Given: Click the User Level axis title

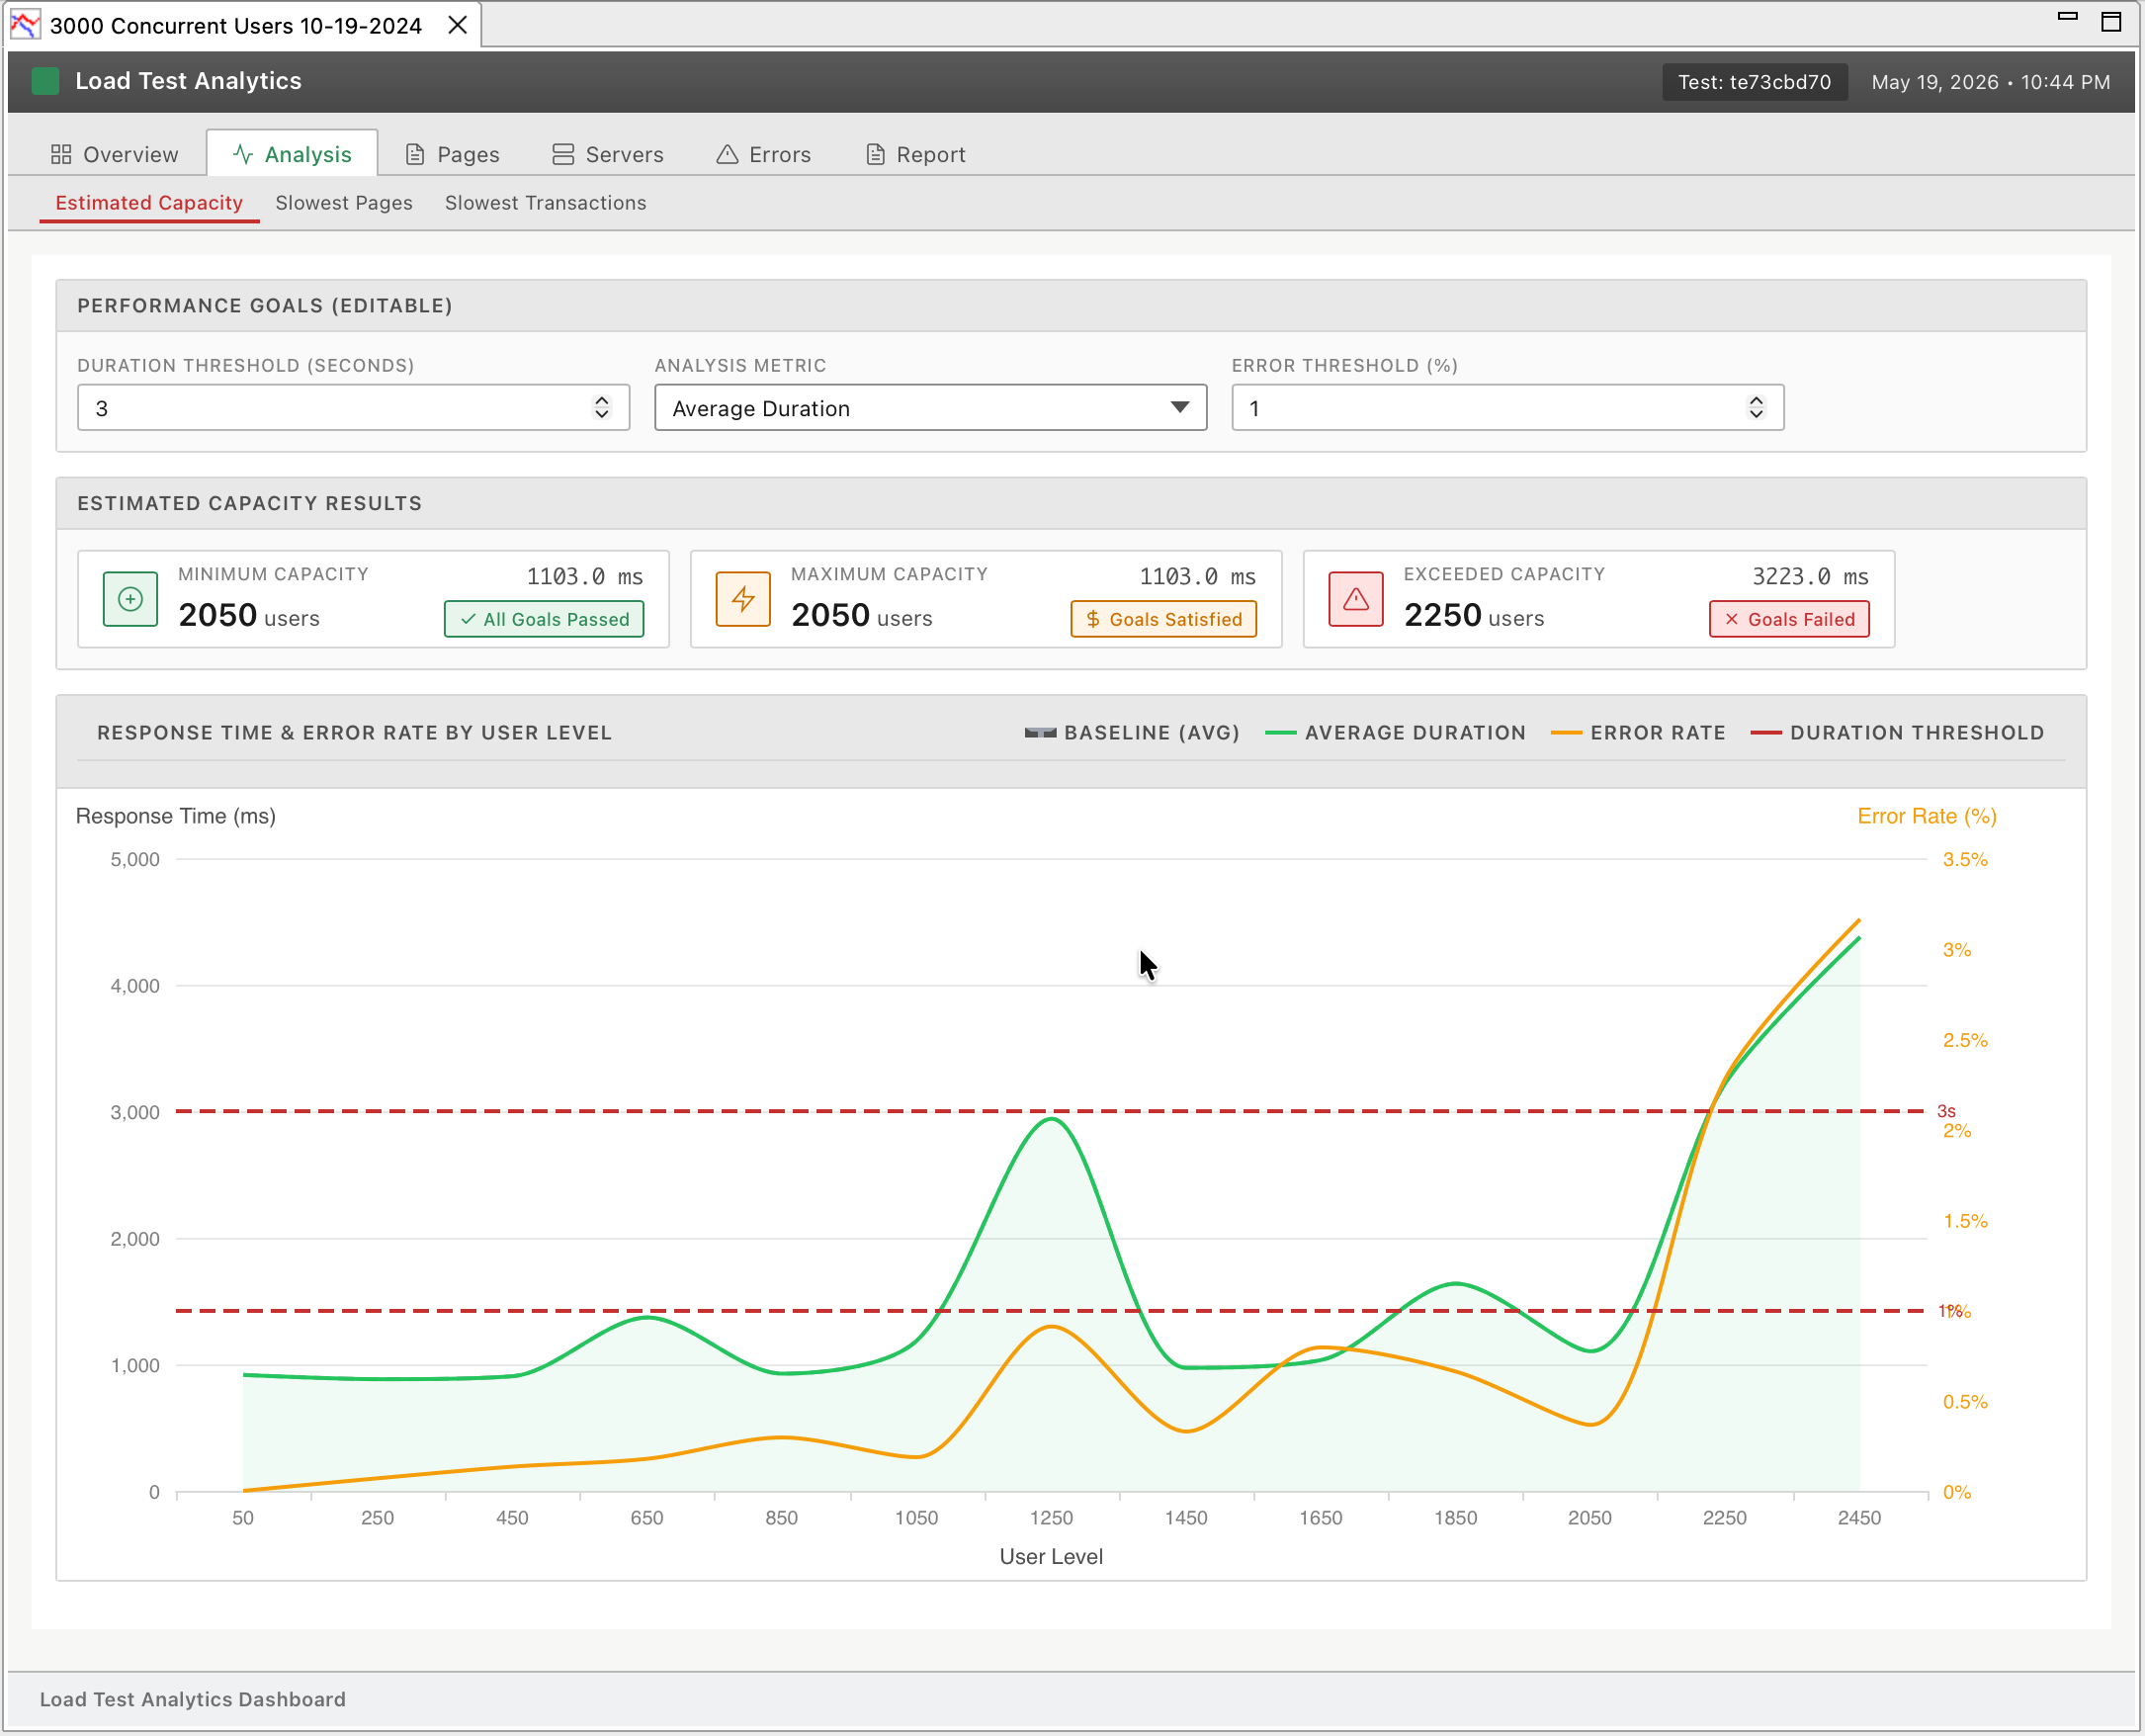Looking at the screenshot, I should pyautogui.click(x=1051, y=1556).
